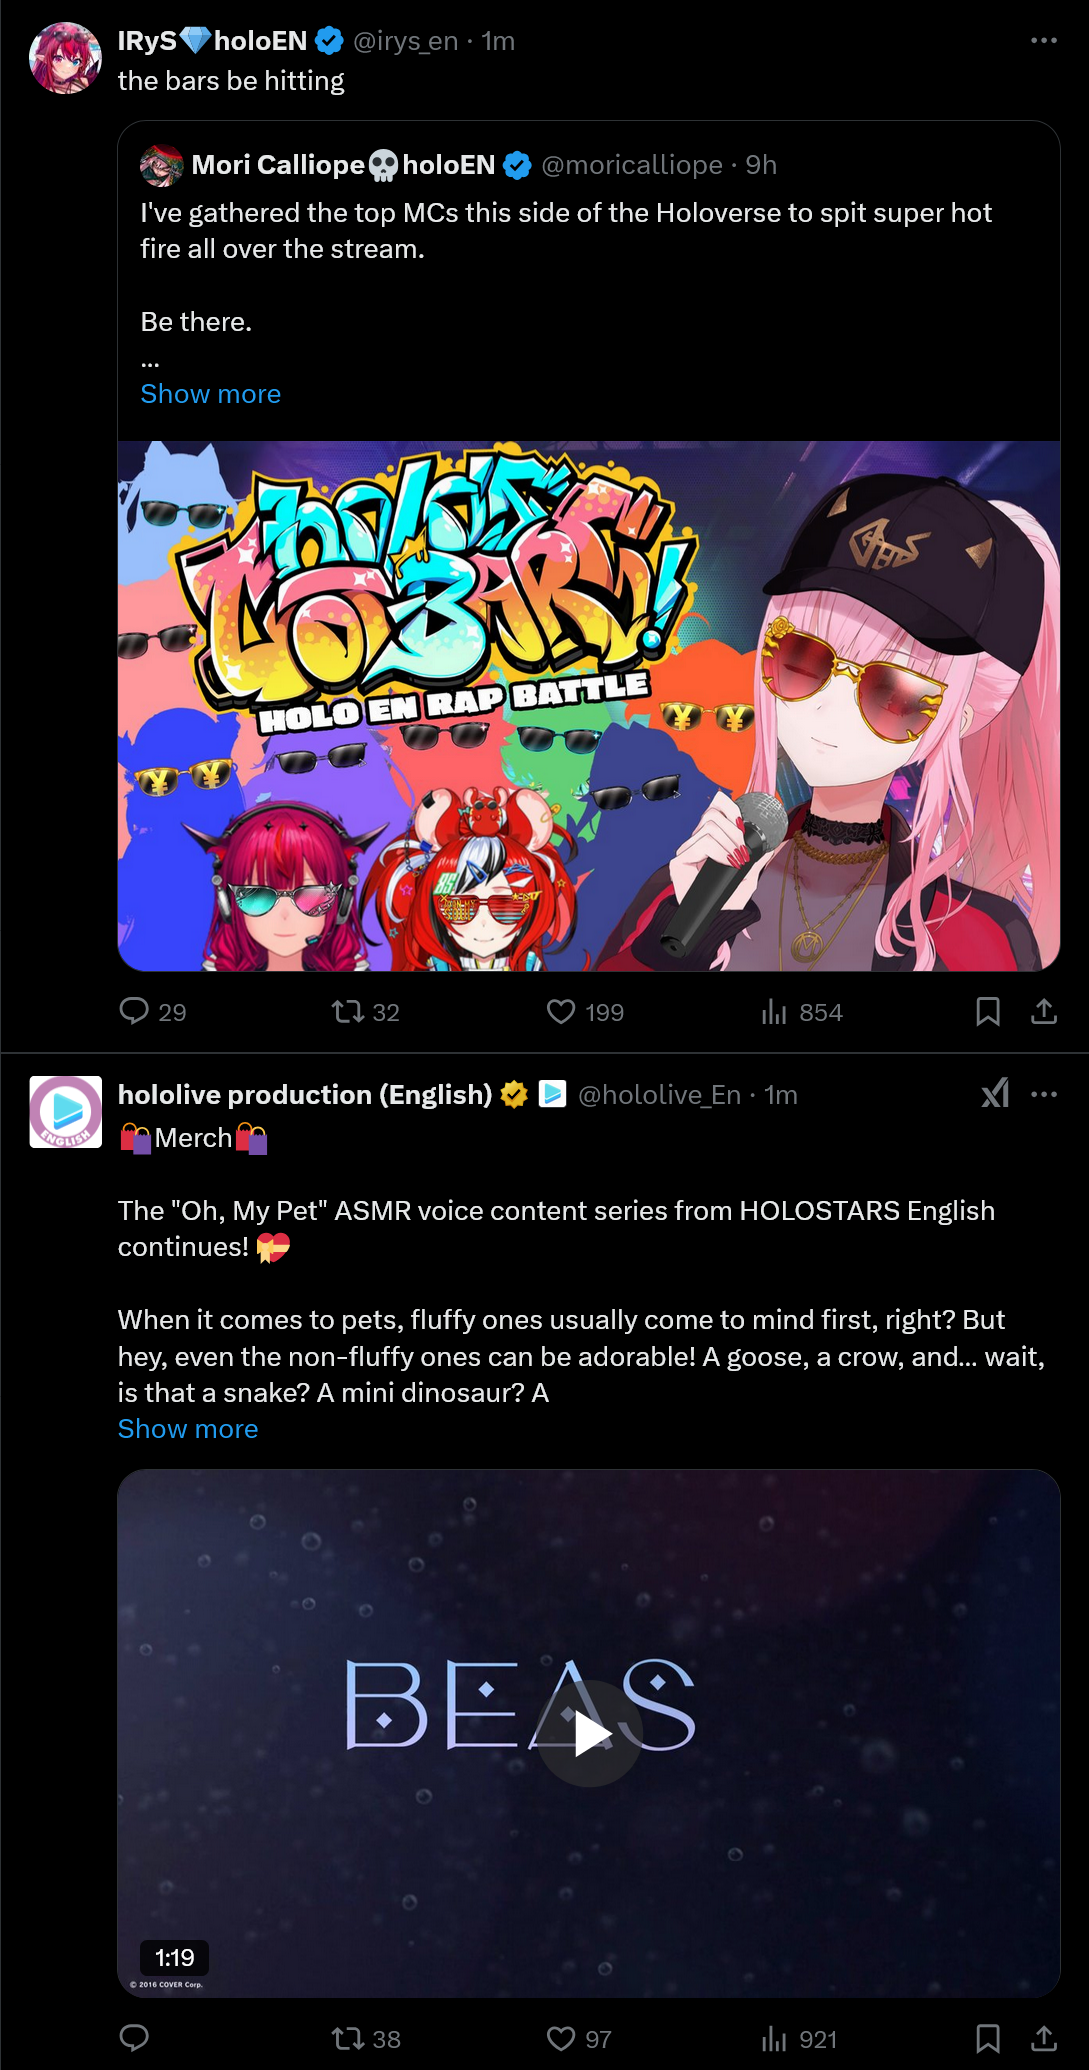Expand hololive Merch tweet with Show more
1089x2070 pixels.
[x=188, y=1429]
